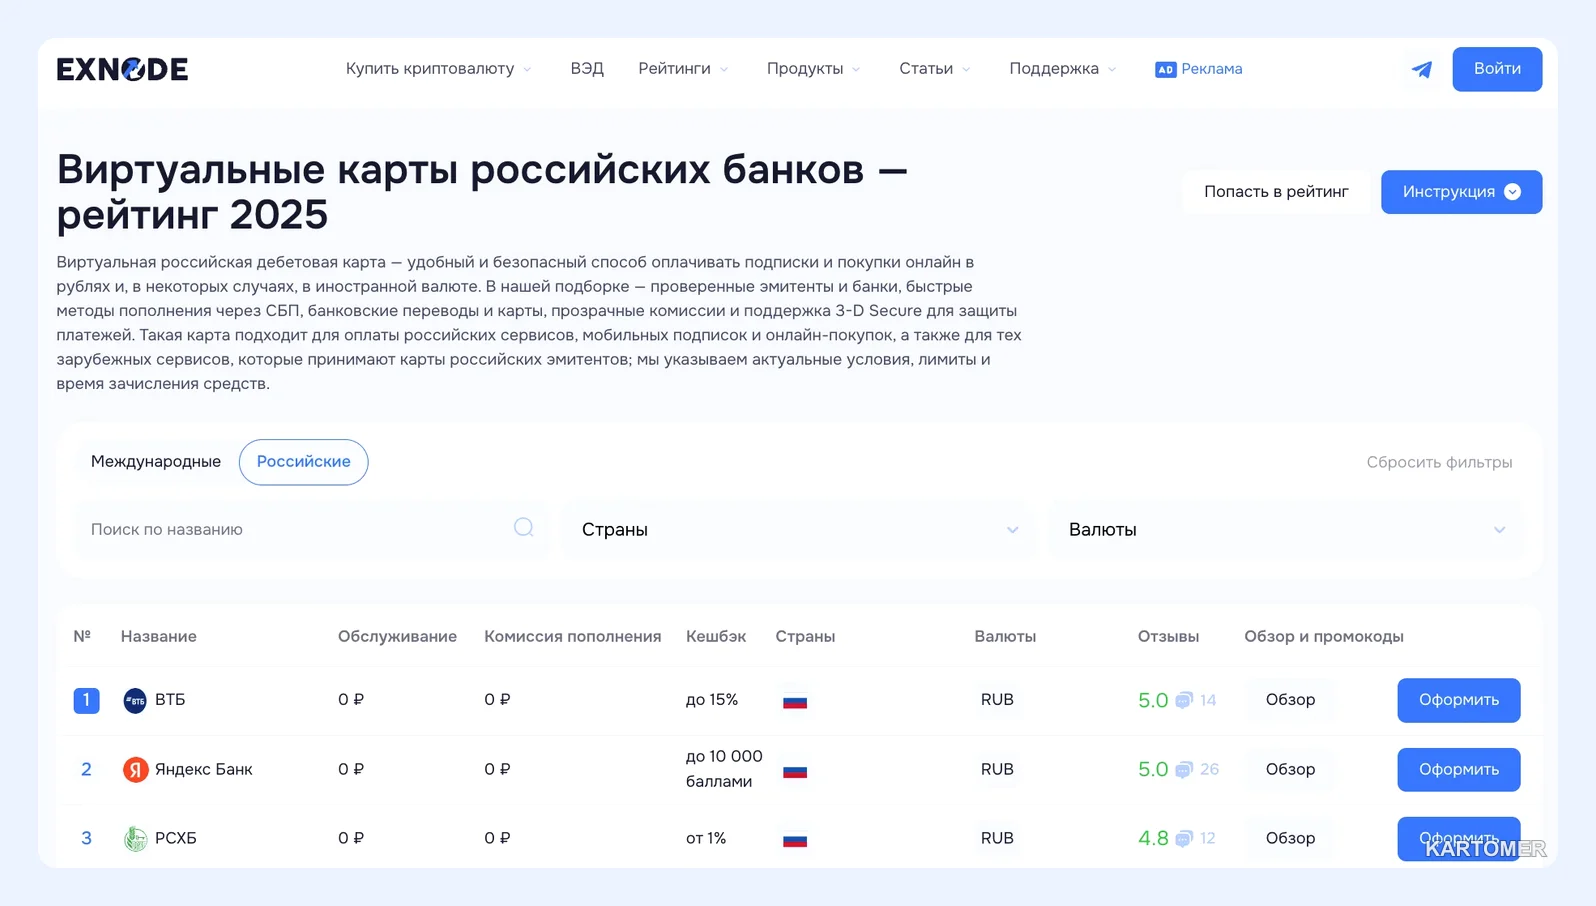
Task: Click the Russian flag in РСХБ row
Action: pos(795,839)
